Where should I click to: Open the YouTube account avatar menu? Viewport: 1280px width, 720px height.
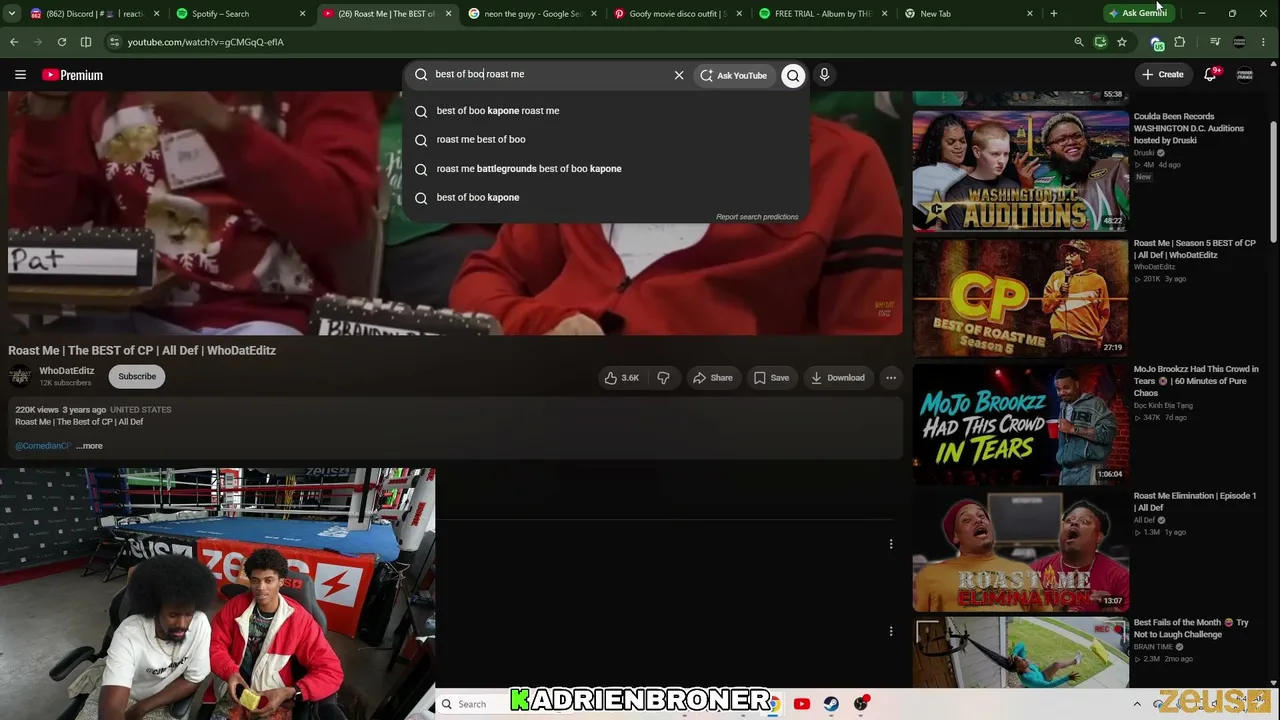tap(1245, 75)
